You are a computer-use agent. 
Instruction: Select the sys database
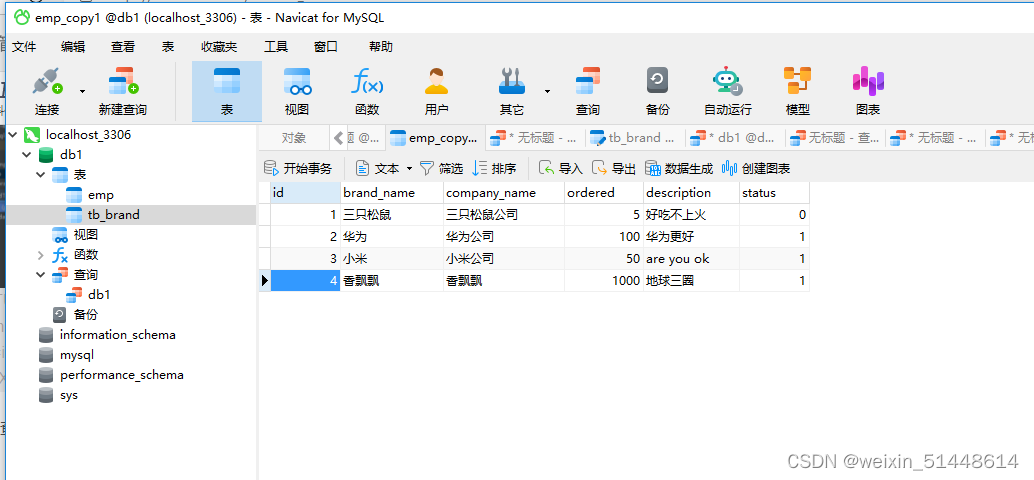[x=69, y=395]
